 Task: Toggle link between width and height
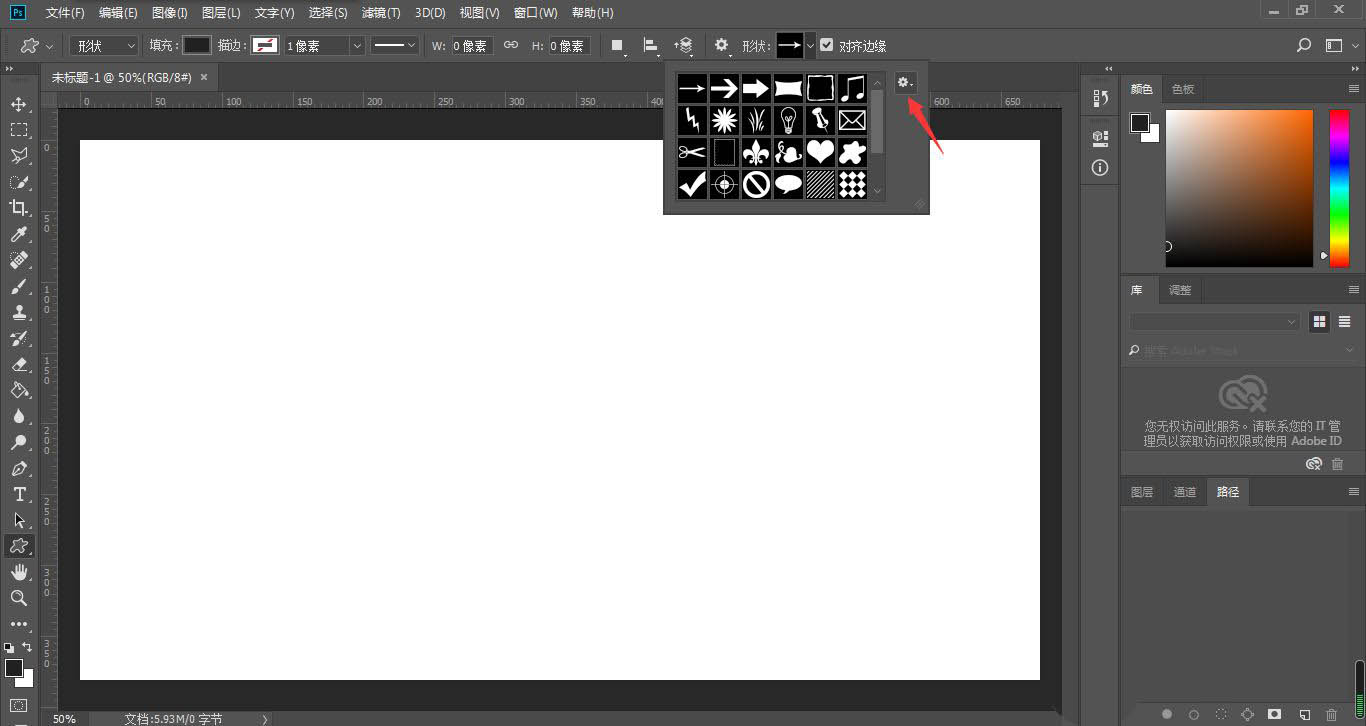(511, 45)
